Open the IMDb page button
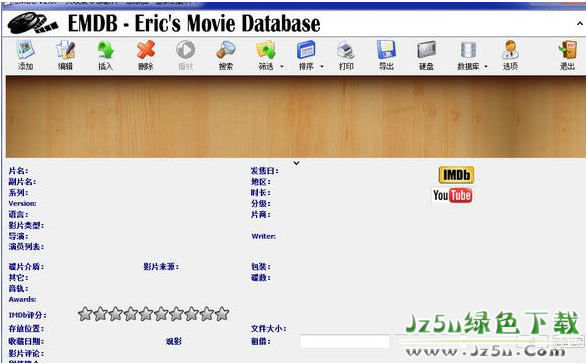The height and width of the screenshot is (364, 586). (456, 175)
